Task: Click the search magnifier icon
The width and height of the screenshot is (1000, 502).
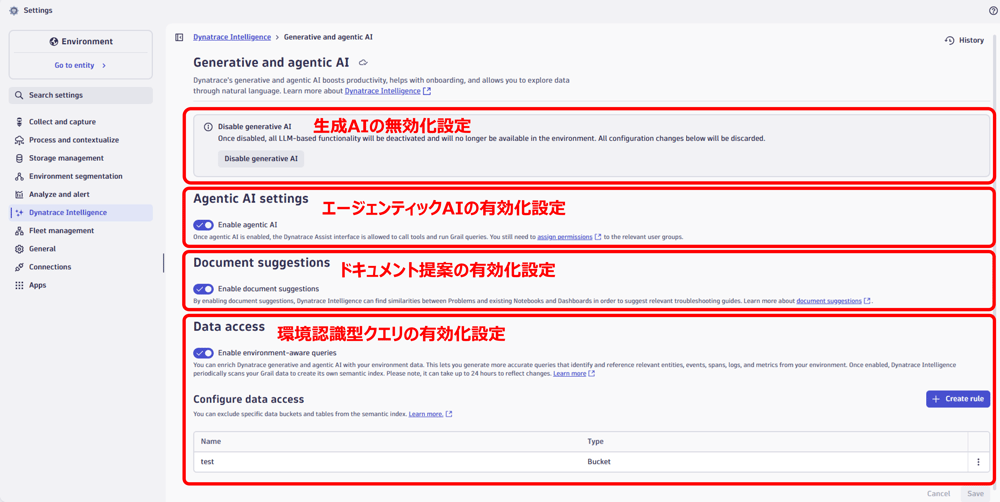Action: [19, 96]
